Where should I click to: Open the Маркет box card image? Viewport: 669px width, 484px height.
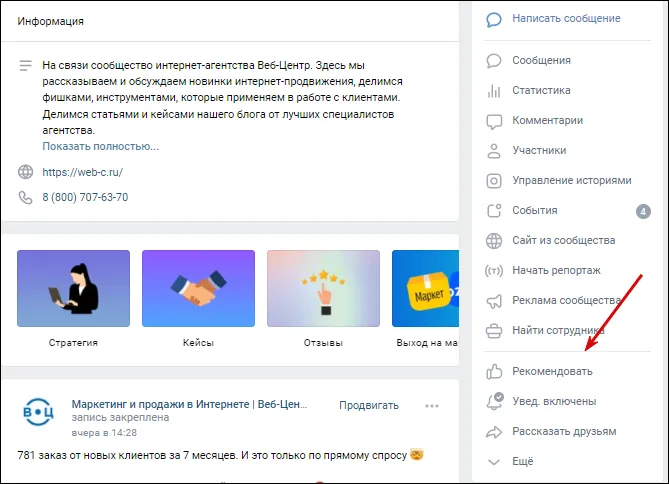[425, 289]
